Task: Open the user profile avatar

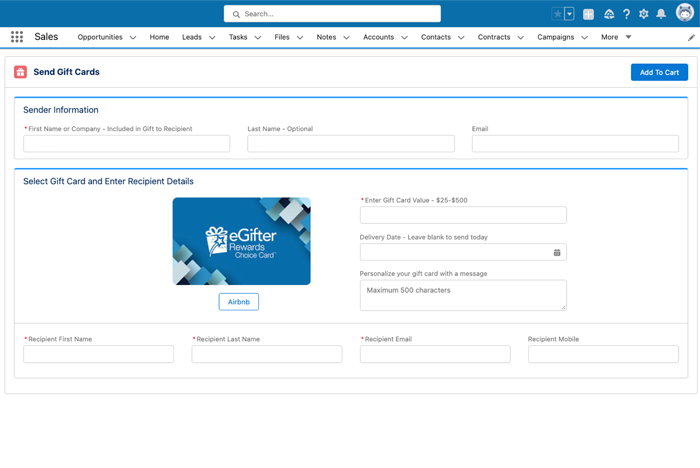Action: pyautogui.click(x=683, y=14)
